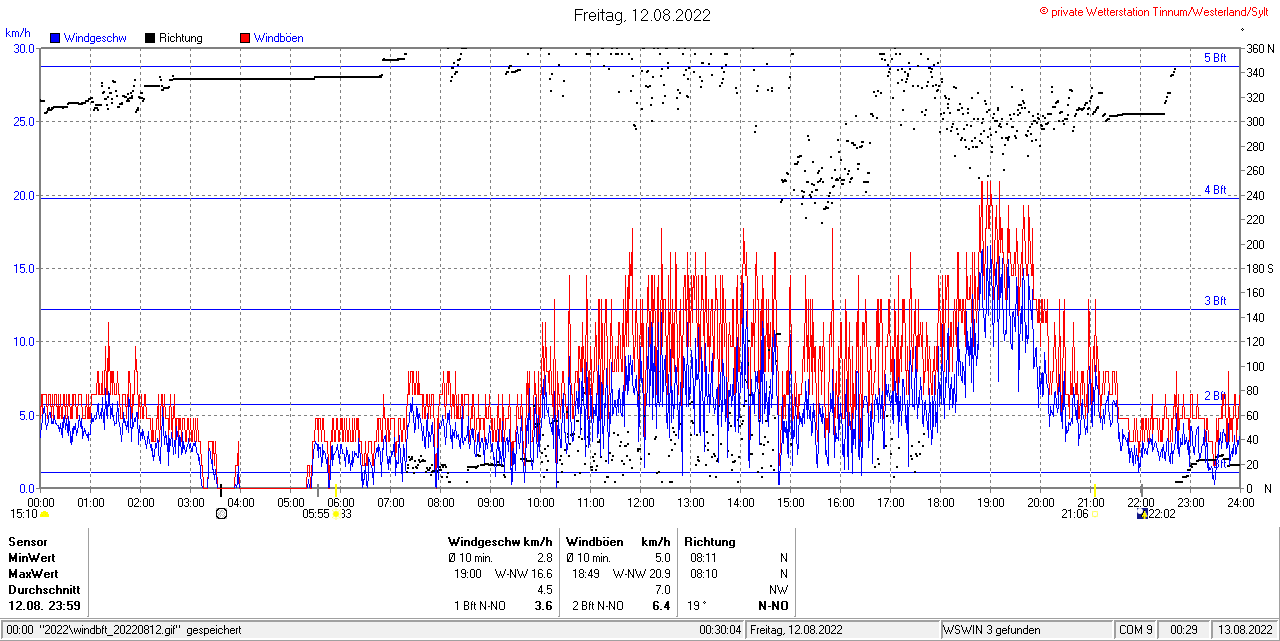Click the MaxWert row label
Image resolution: width=1280 pixels, height=641 pixels.
(x=34, y=574)
